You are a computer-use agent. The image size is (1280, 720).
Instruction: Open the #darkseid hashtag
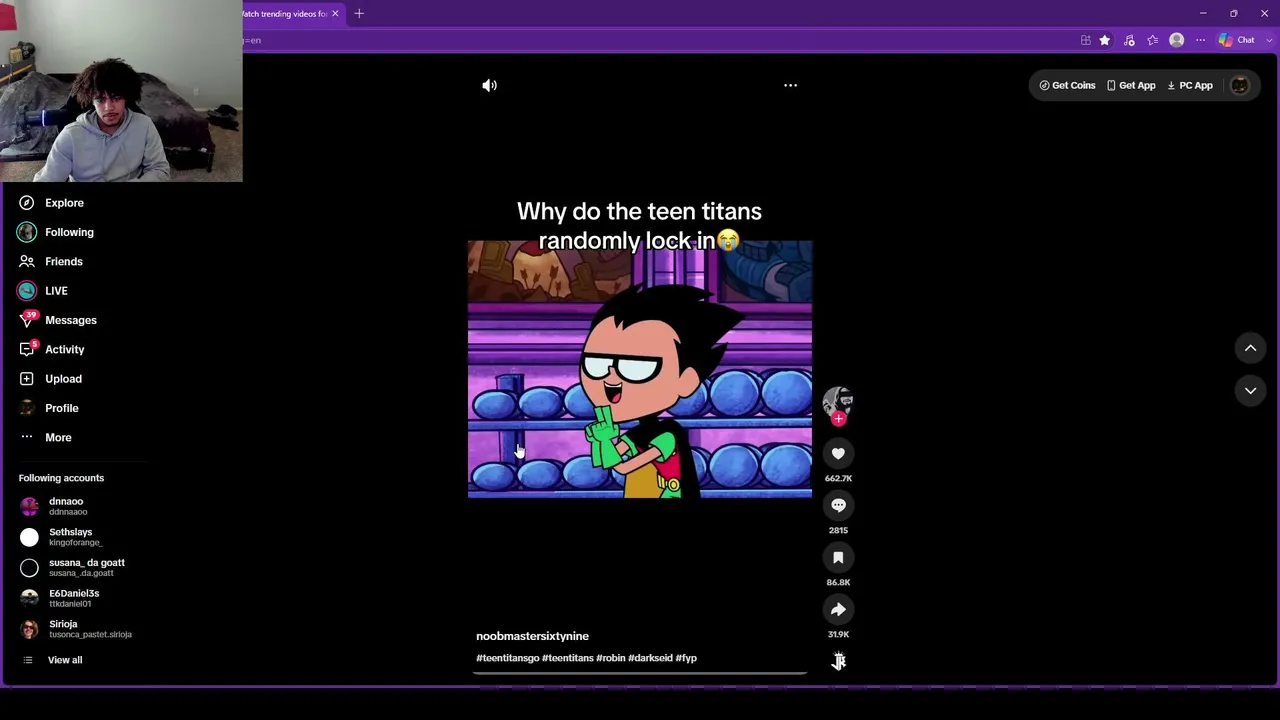tap(650, 658)
